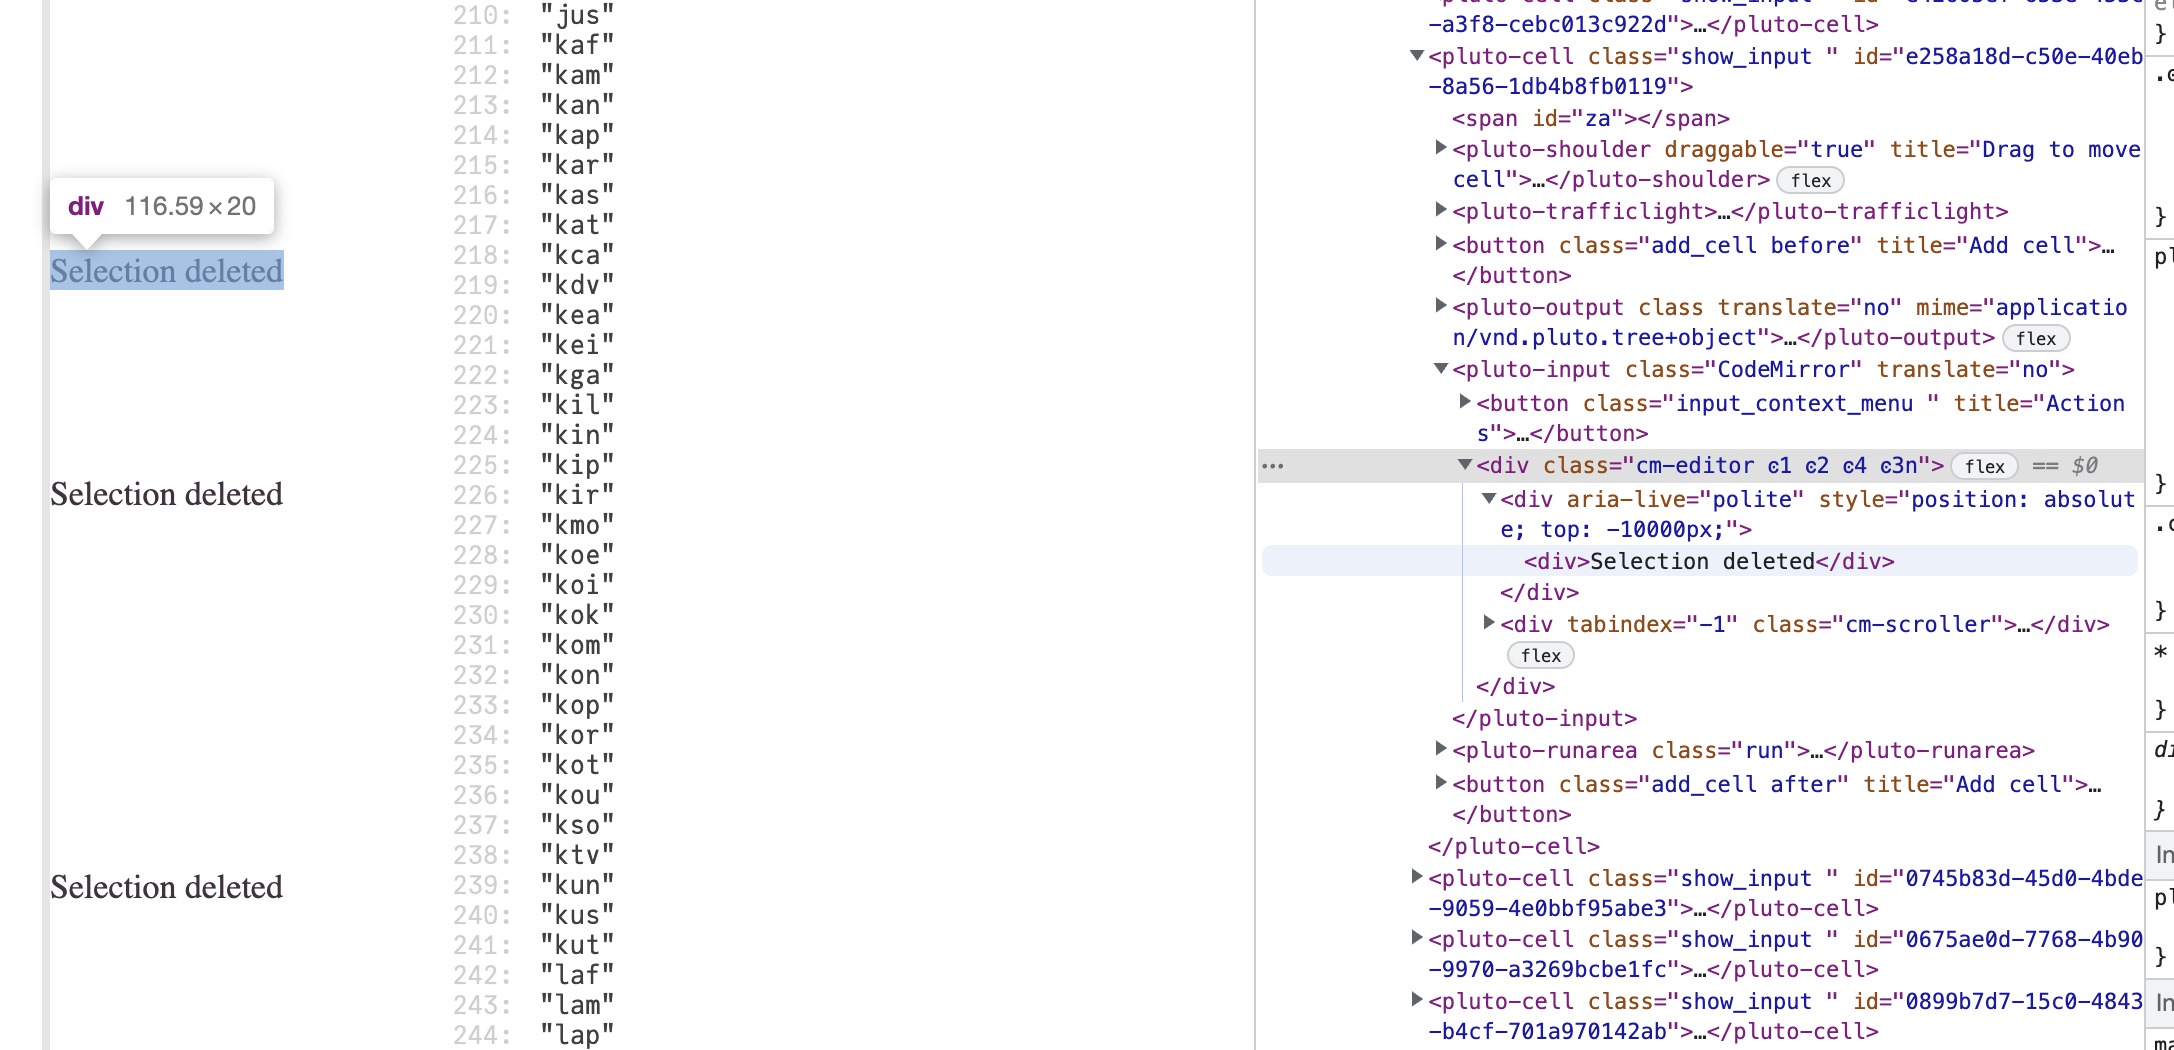Screen dimensions: 2174x1050
Task: Expand the pluto-trafficlight element
Action: pos(1439,210)
